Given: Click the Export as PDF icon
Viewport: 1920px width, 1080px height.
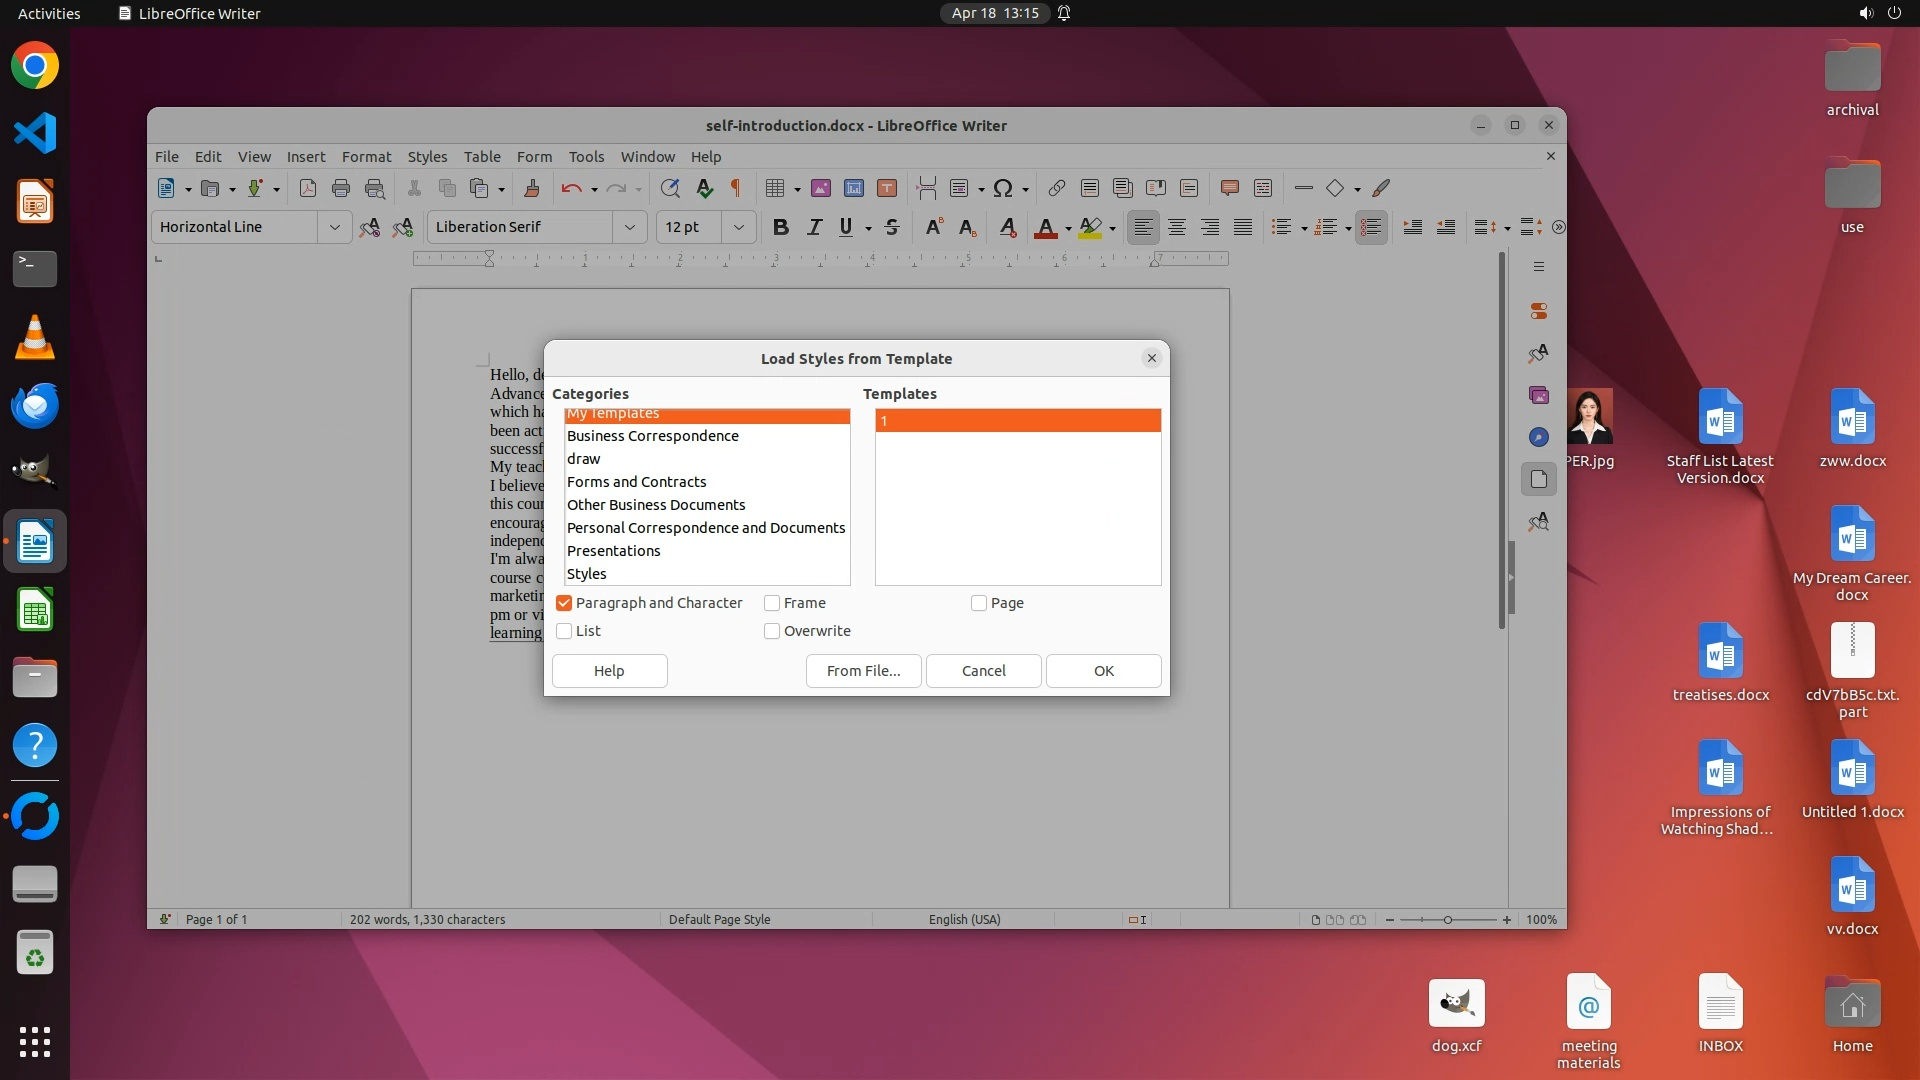Looking at the screenshot, I should pos(308,188).
